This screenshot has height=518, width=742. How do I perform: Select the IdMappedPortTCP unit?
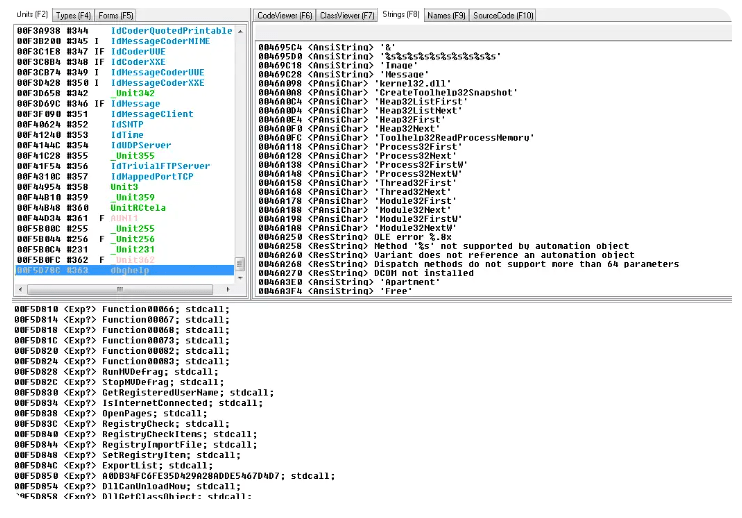[x=125, y=176]
